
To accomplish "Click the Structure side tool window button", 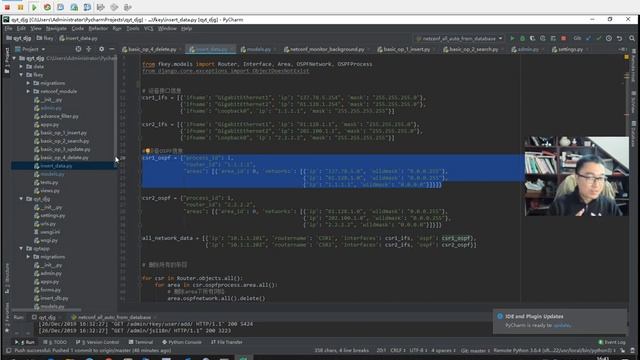I will click(x=7, y=278).
